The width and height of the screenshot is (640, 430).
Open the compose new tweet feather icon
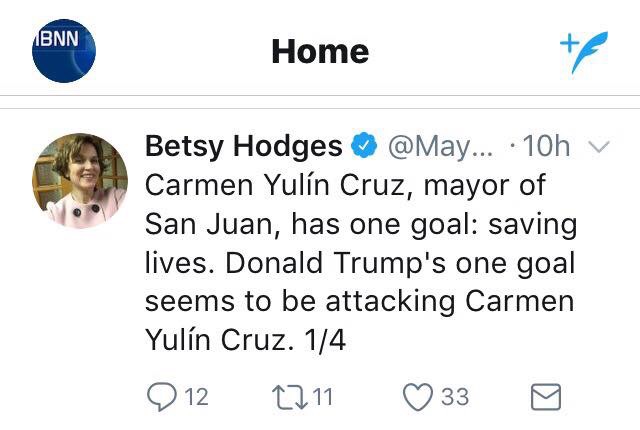click(x=583, y=50)
